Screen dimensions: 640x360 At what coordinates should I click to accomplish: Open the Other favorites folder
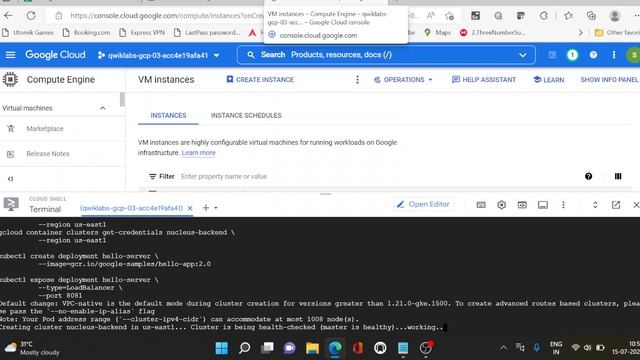617,32
